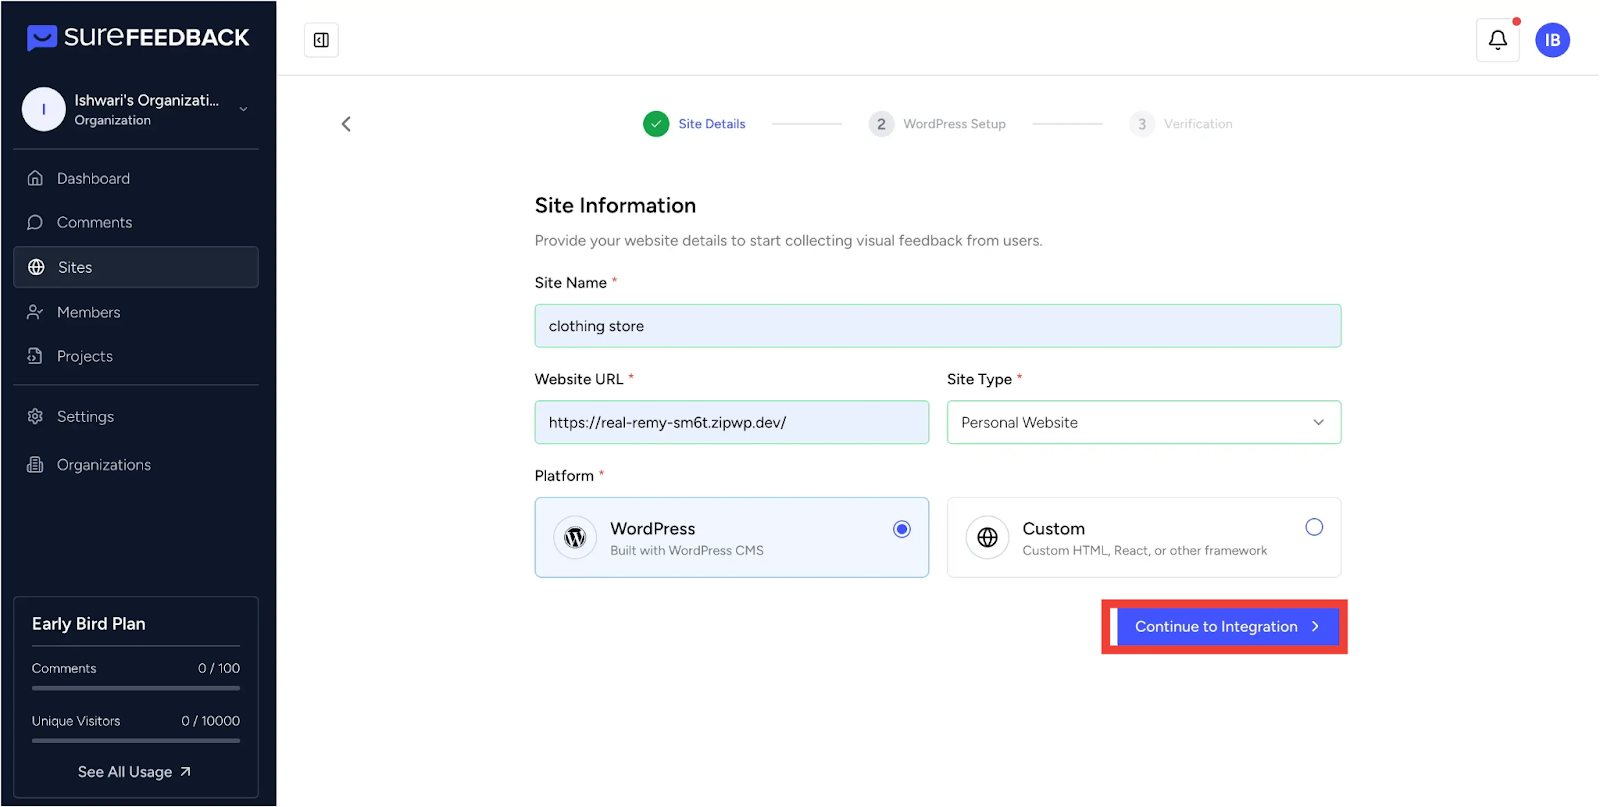Click the green Site Details checkmark
Image resolution: width=1600 pixels, height=807 pixels.
click(x=656, y=124)
